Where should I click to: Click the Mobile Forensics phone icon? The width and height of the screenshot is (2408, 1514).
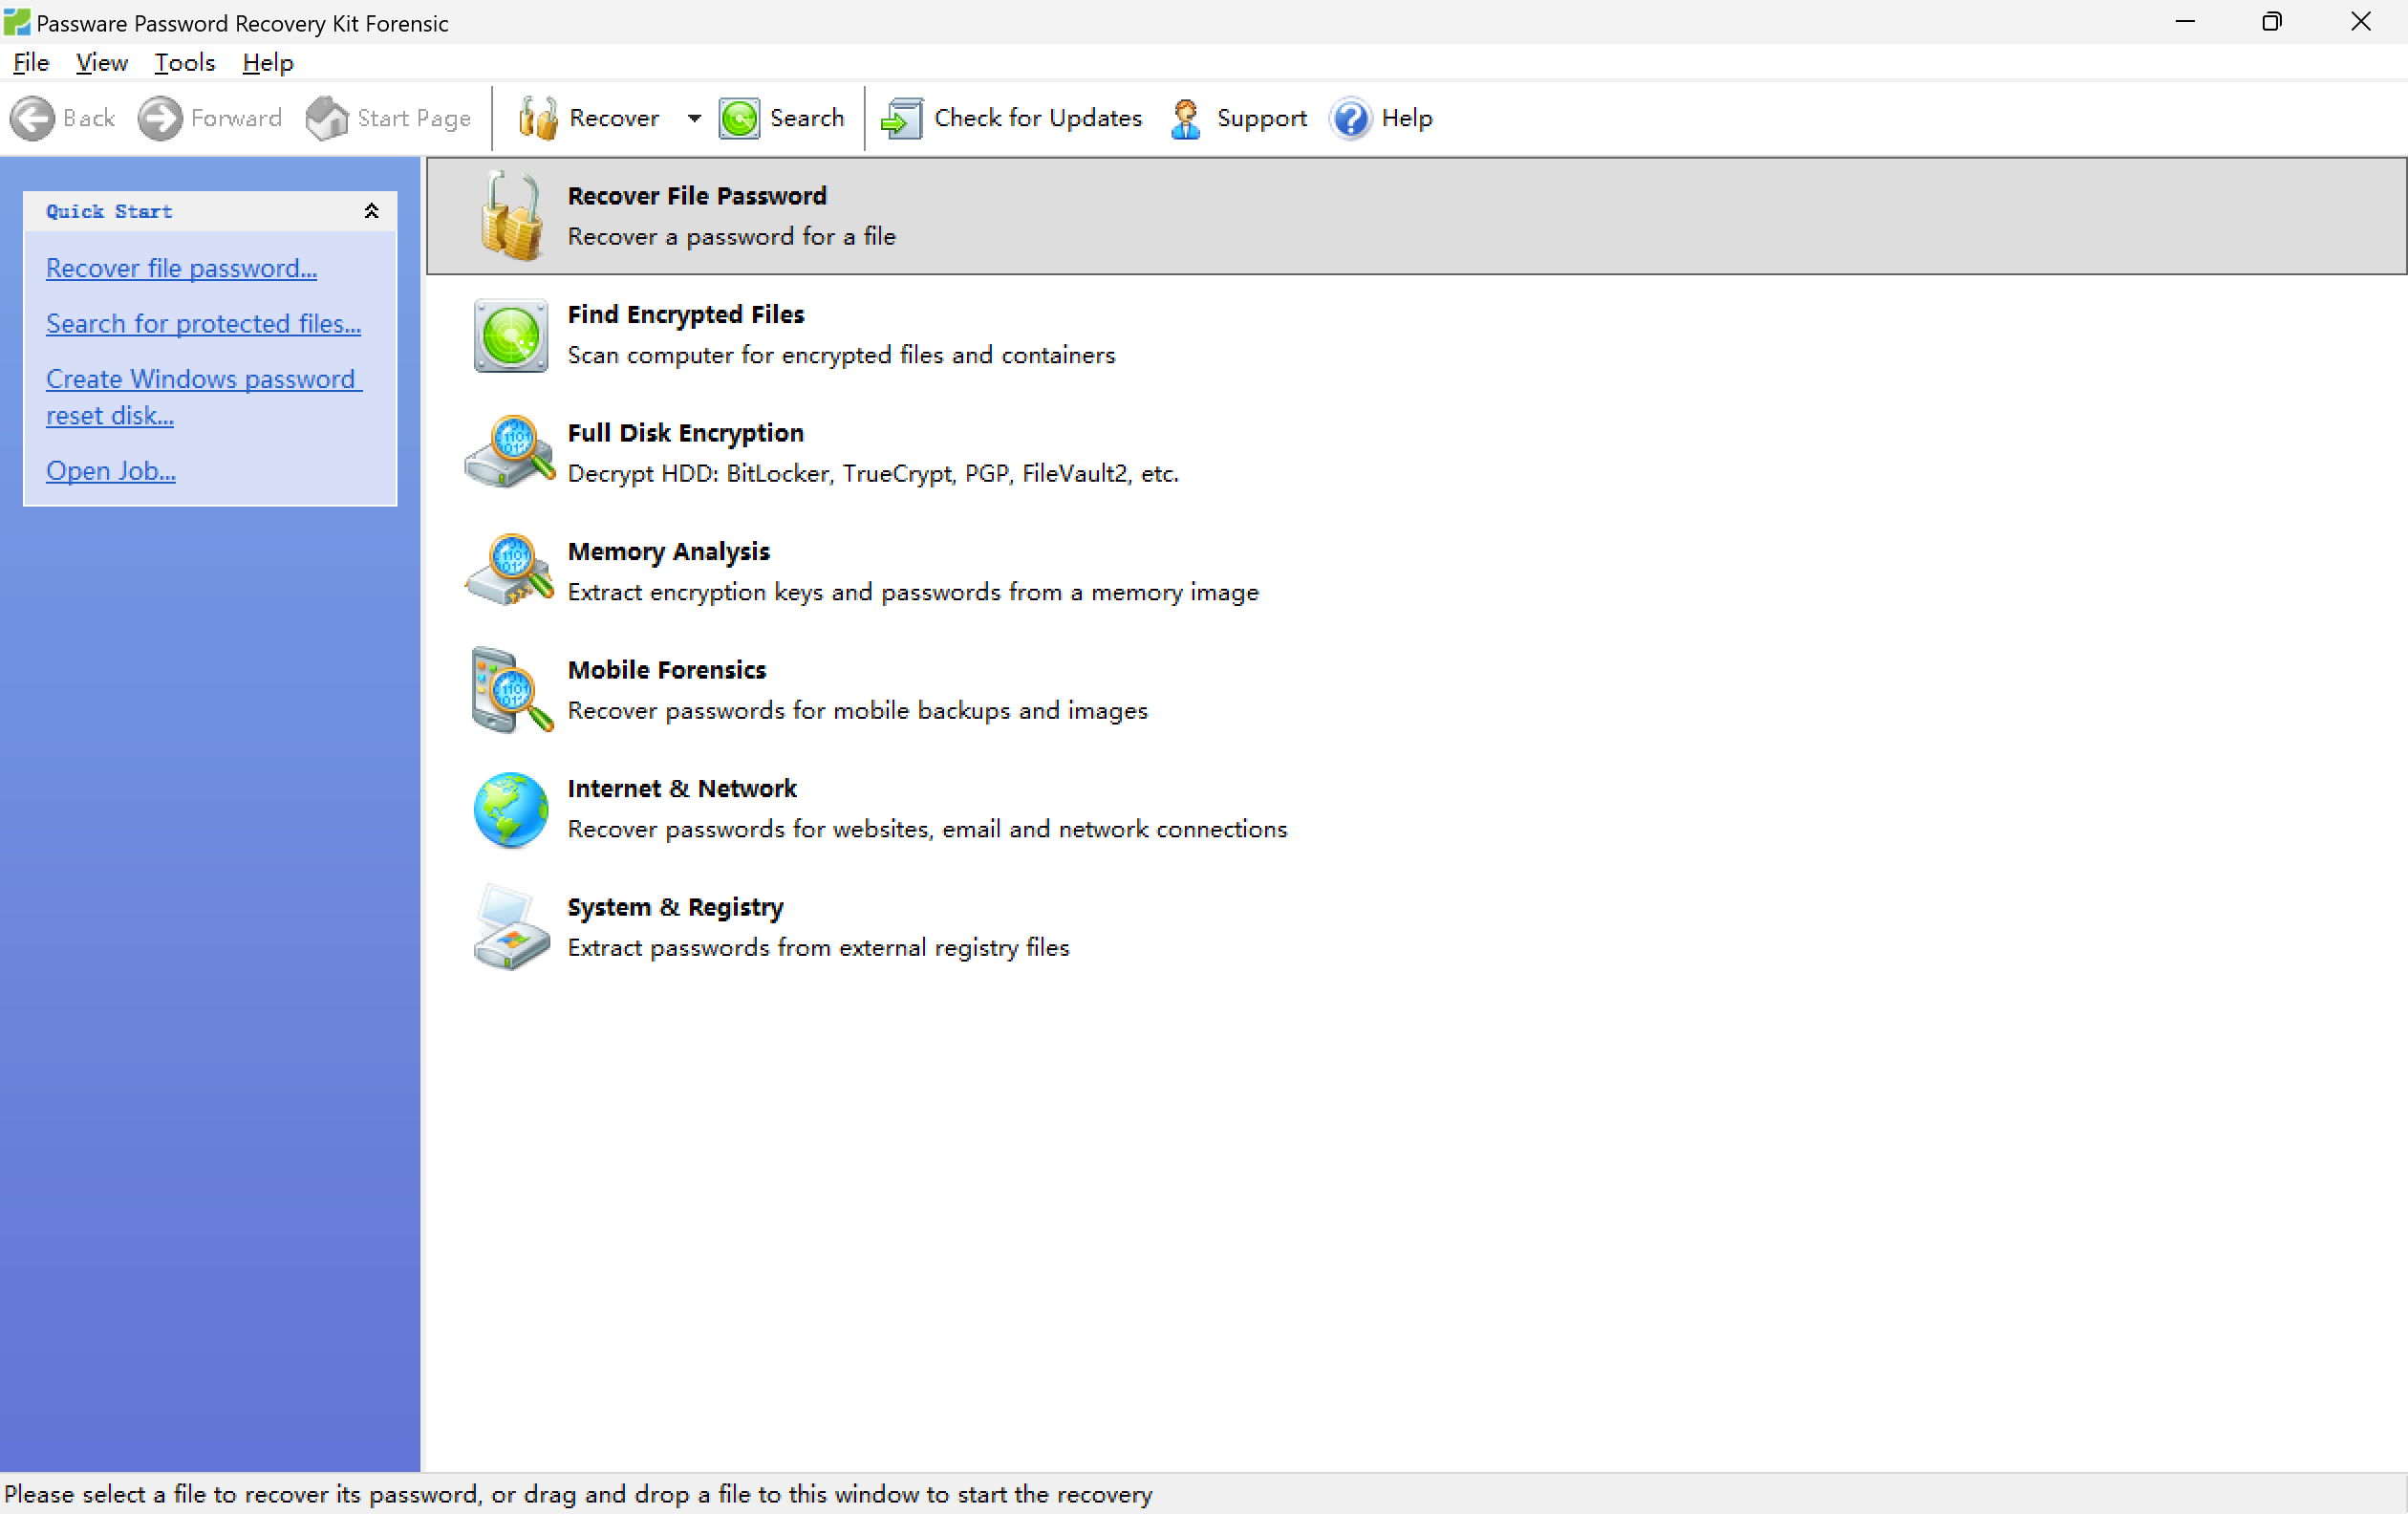pos(511,690)
